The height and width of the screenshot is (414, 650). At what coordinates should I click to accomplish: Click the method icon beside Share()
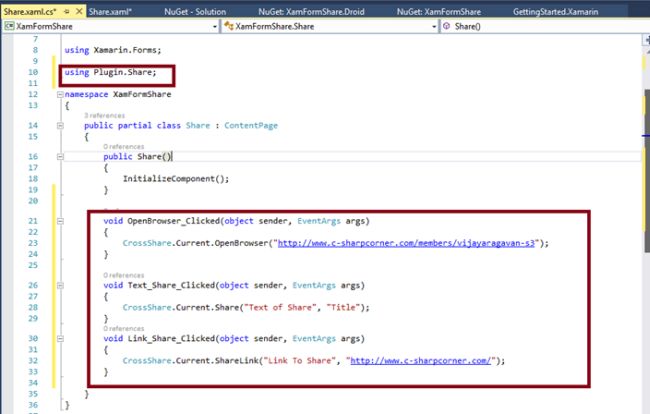(446, 27)
